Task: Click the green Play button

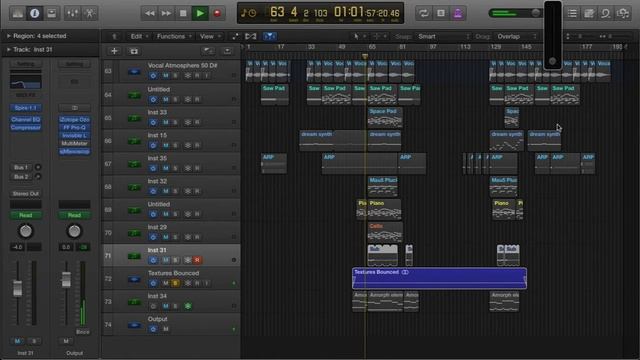Action: coord(200,13)
